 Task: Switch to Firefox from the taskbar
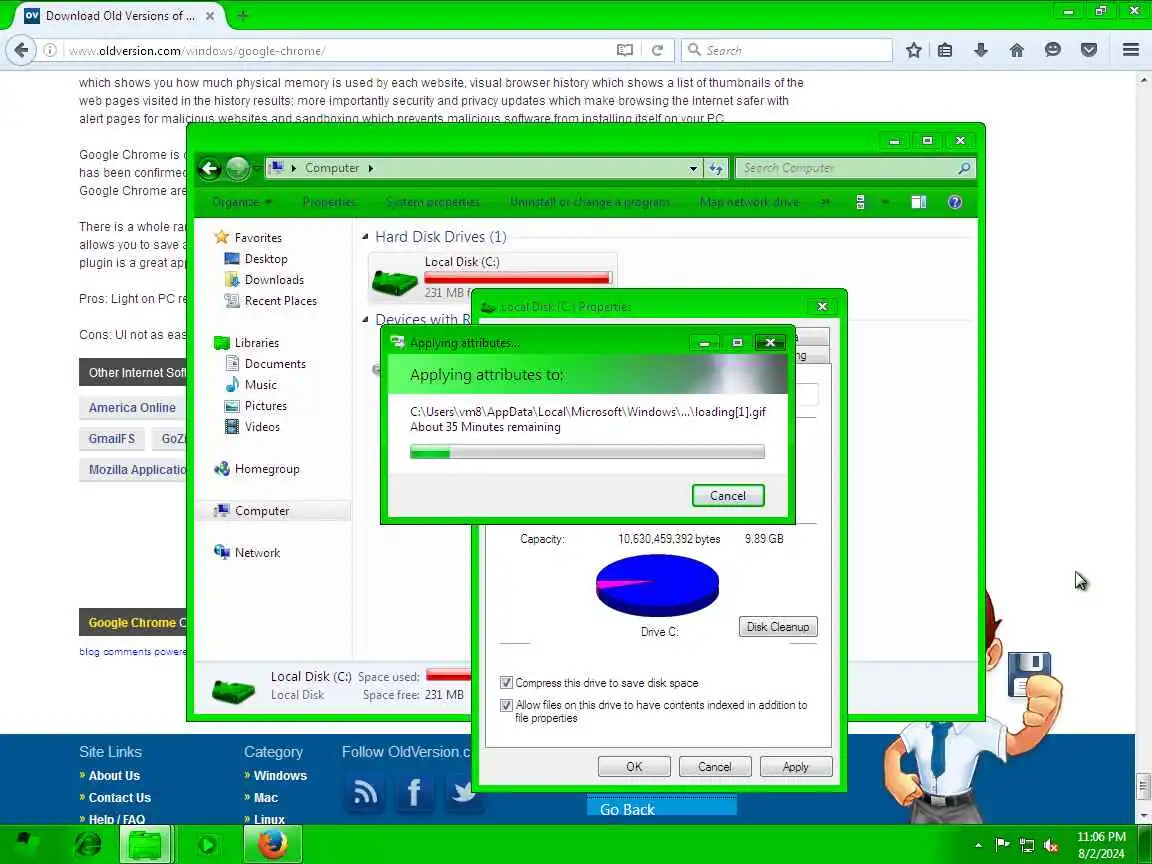point(273,844)
